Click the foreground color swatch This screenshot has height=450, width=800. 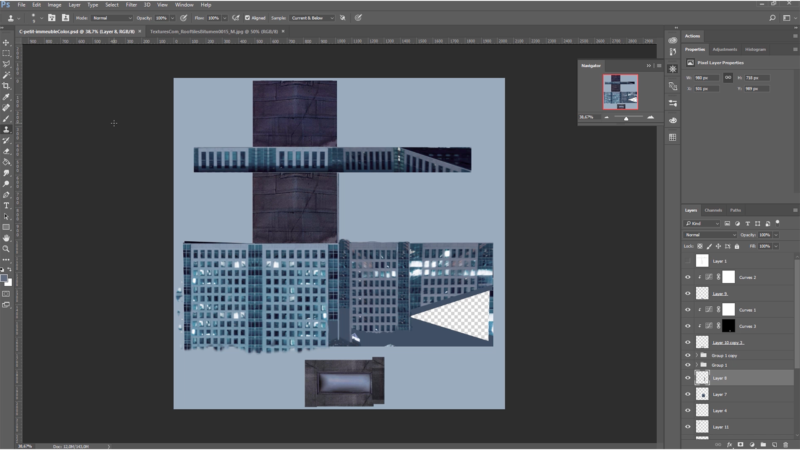click(4, 279)
